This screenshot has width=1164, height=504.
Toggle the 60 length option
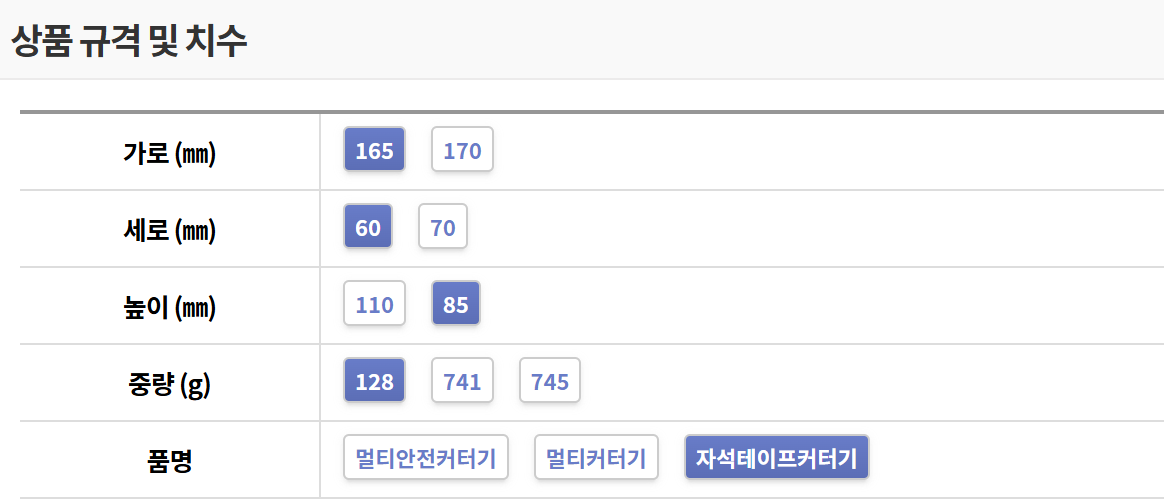click(x=368, y=228)
